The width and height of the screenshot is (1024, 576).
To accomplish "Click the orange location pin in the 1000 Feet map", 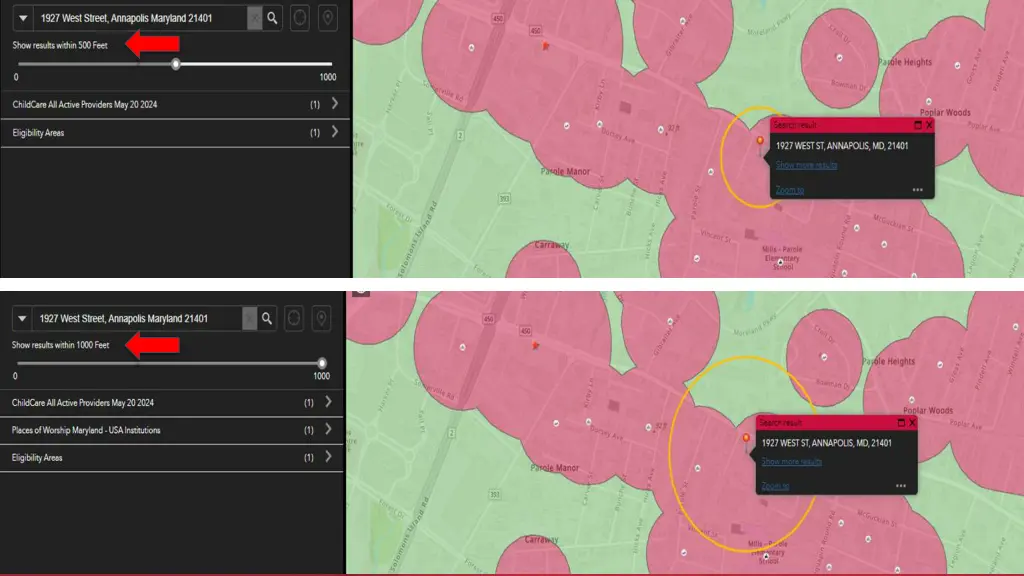I will pos(746,439).
